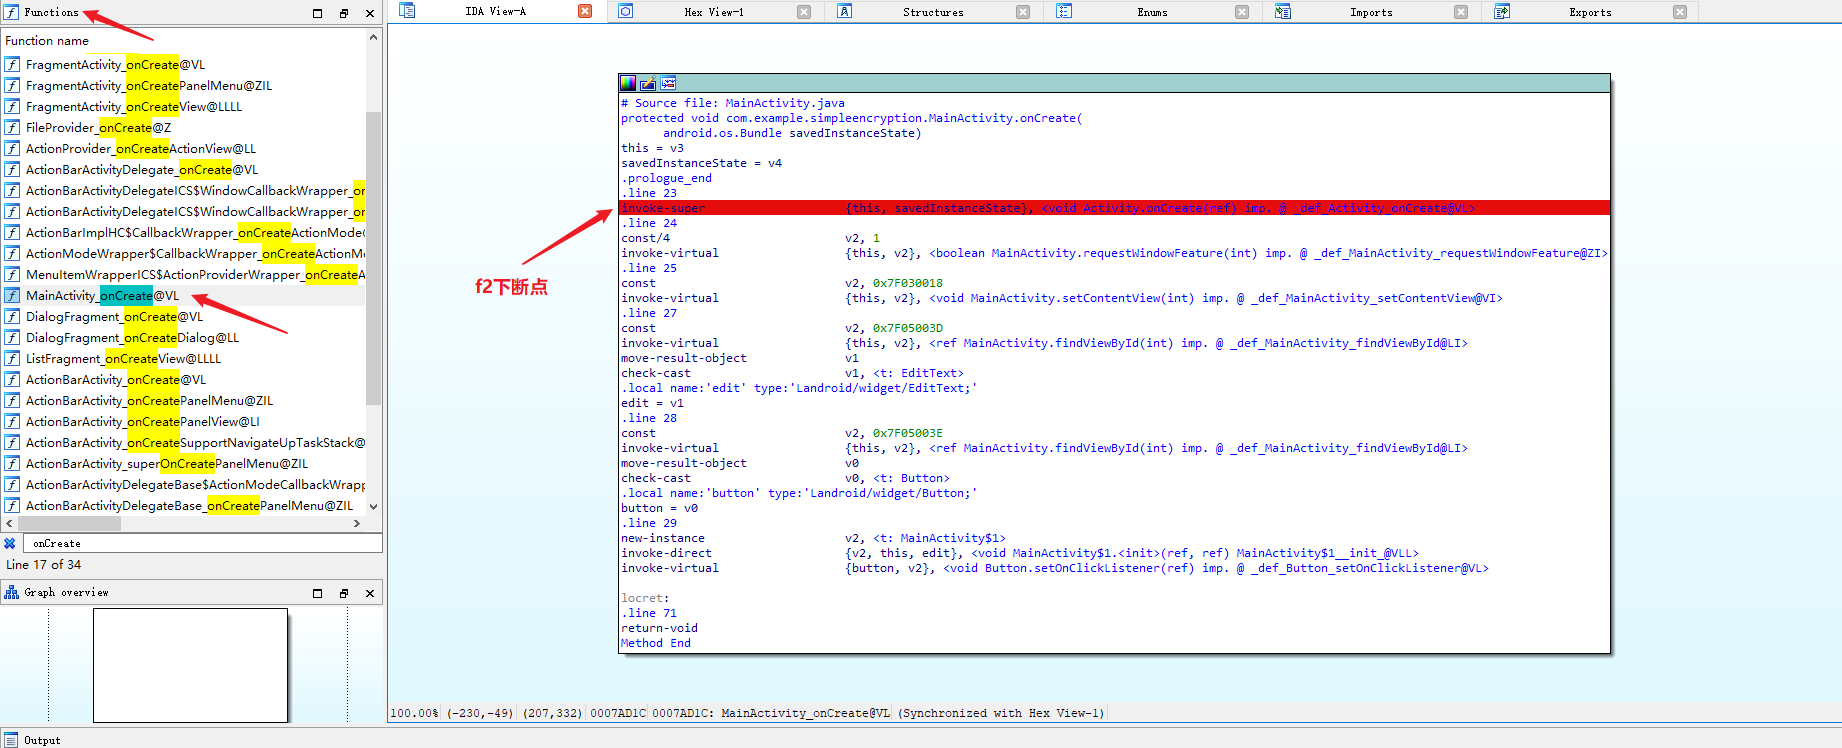Click the 'Line 17 of 34' status text
Screen dimensions: 1842x748
(x=43, y=564)
